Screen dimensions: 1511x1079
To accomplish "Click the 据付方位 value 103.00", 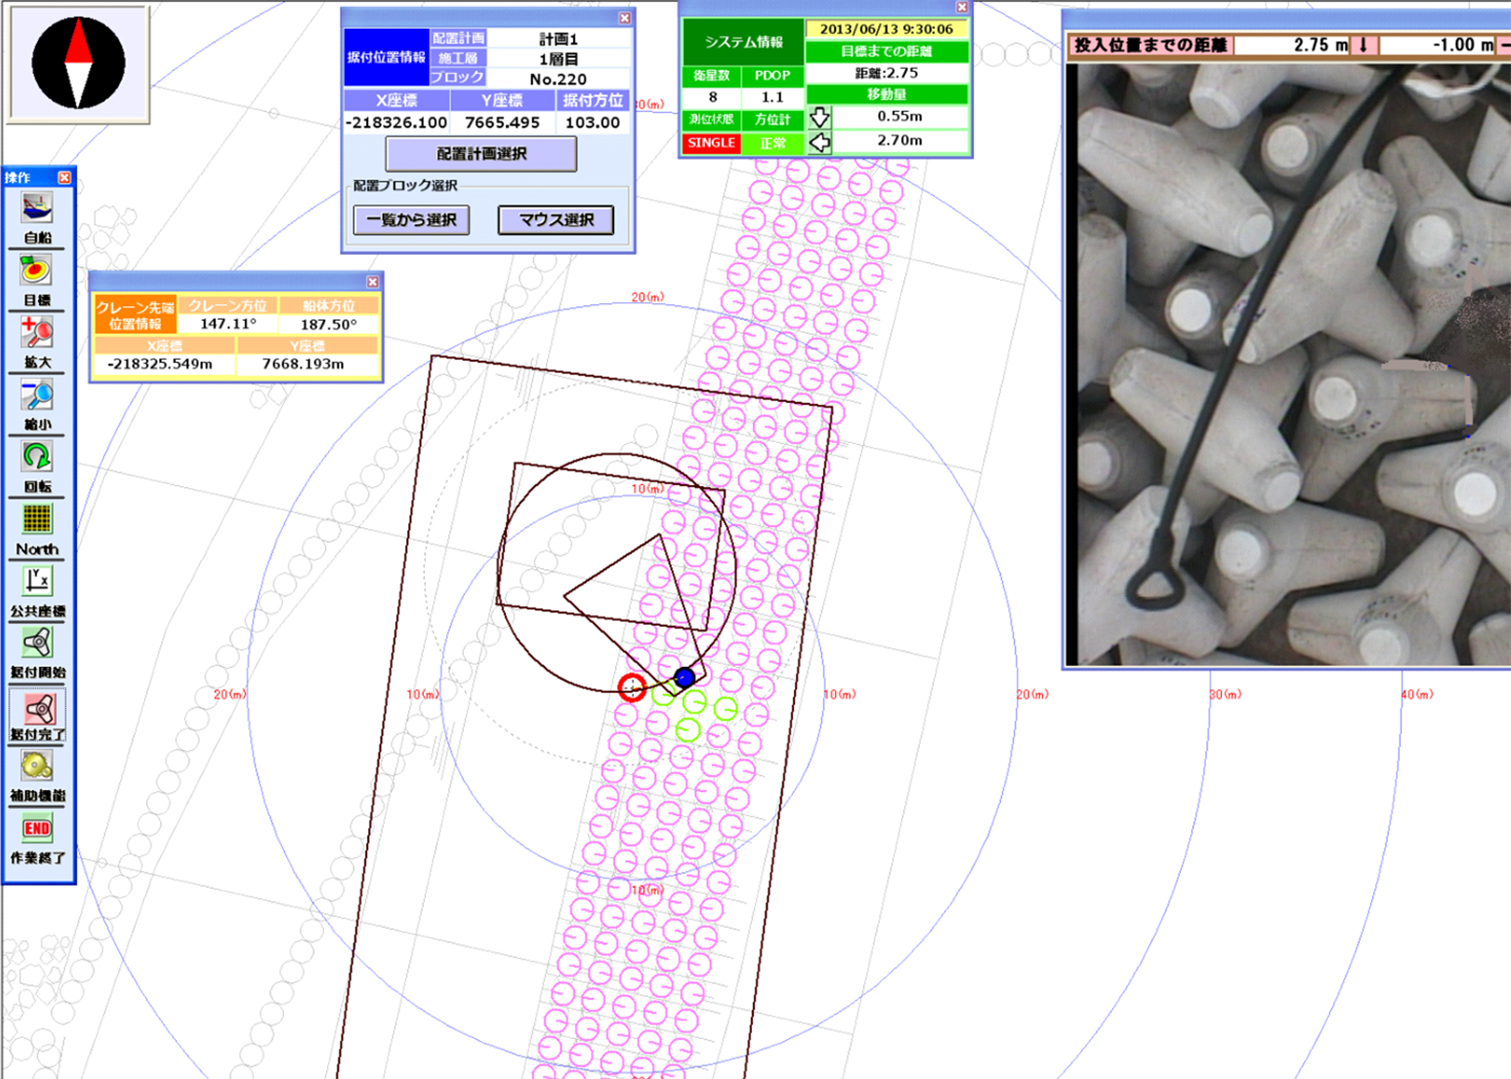I will point(593,122).
